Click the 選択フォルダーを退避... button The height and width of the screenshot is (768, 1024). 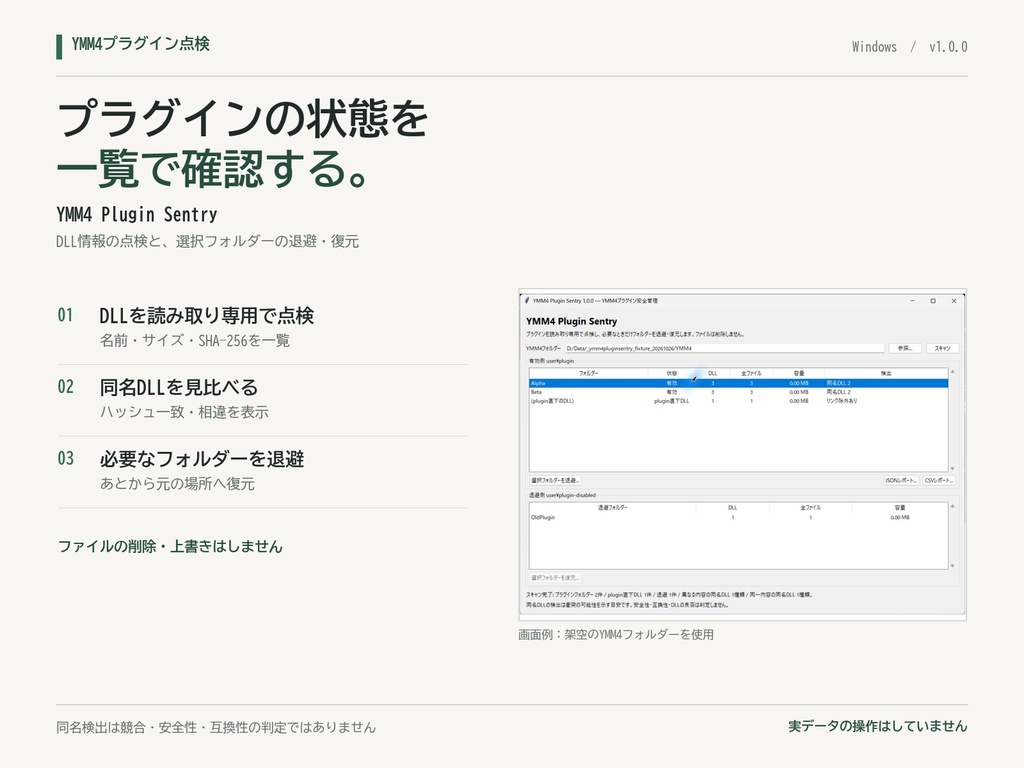[554, 480]
